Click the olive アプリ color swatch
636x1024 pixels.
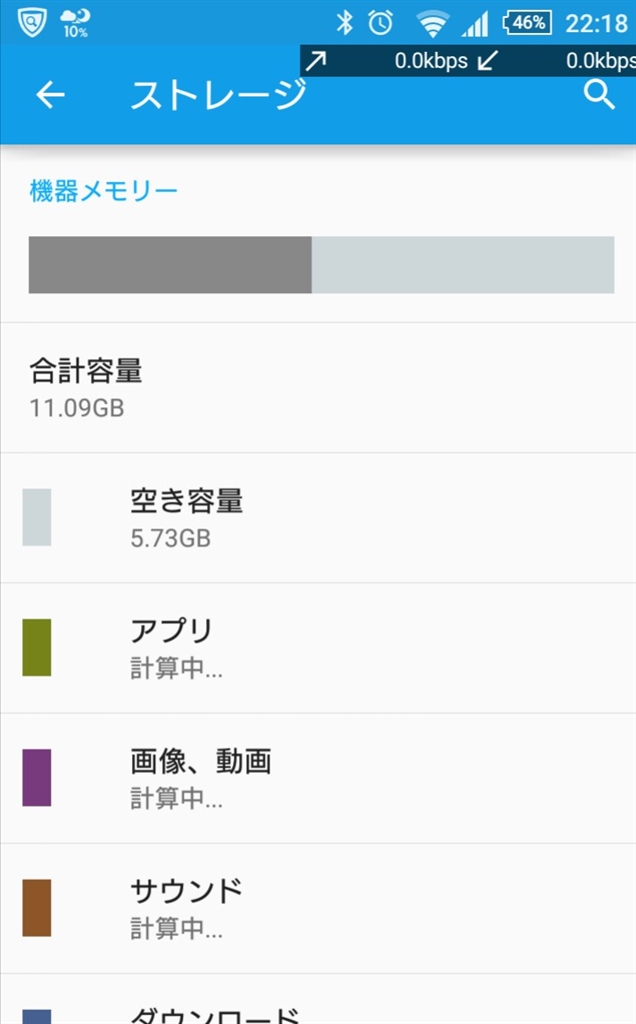tap(37, 647)
